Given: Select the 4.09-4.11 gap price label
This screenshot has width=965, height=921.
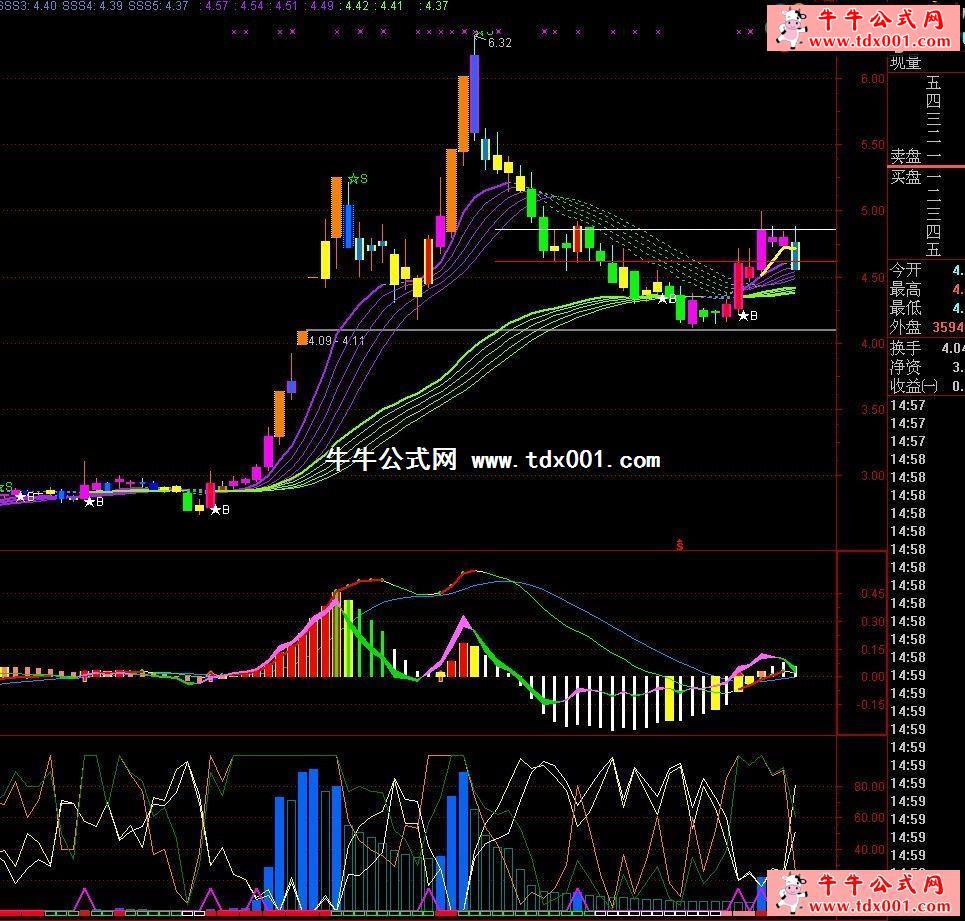Looking at the screenshot, I should pyautogui.click(x=338, y=341).
